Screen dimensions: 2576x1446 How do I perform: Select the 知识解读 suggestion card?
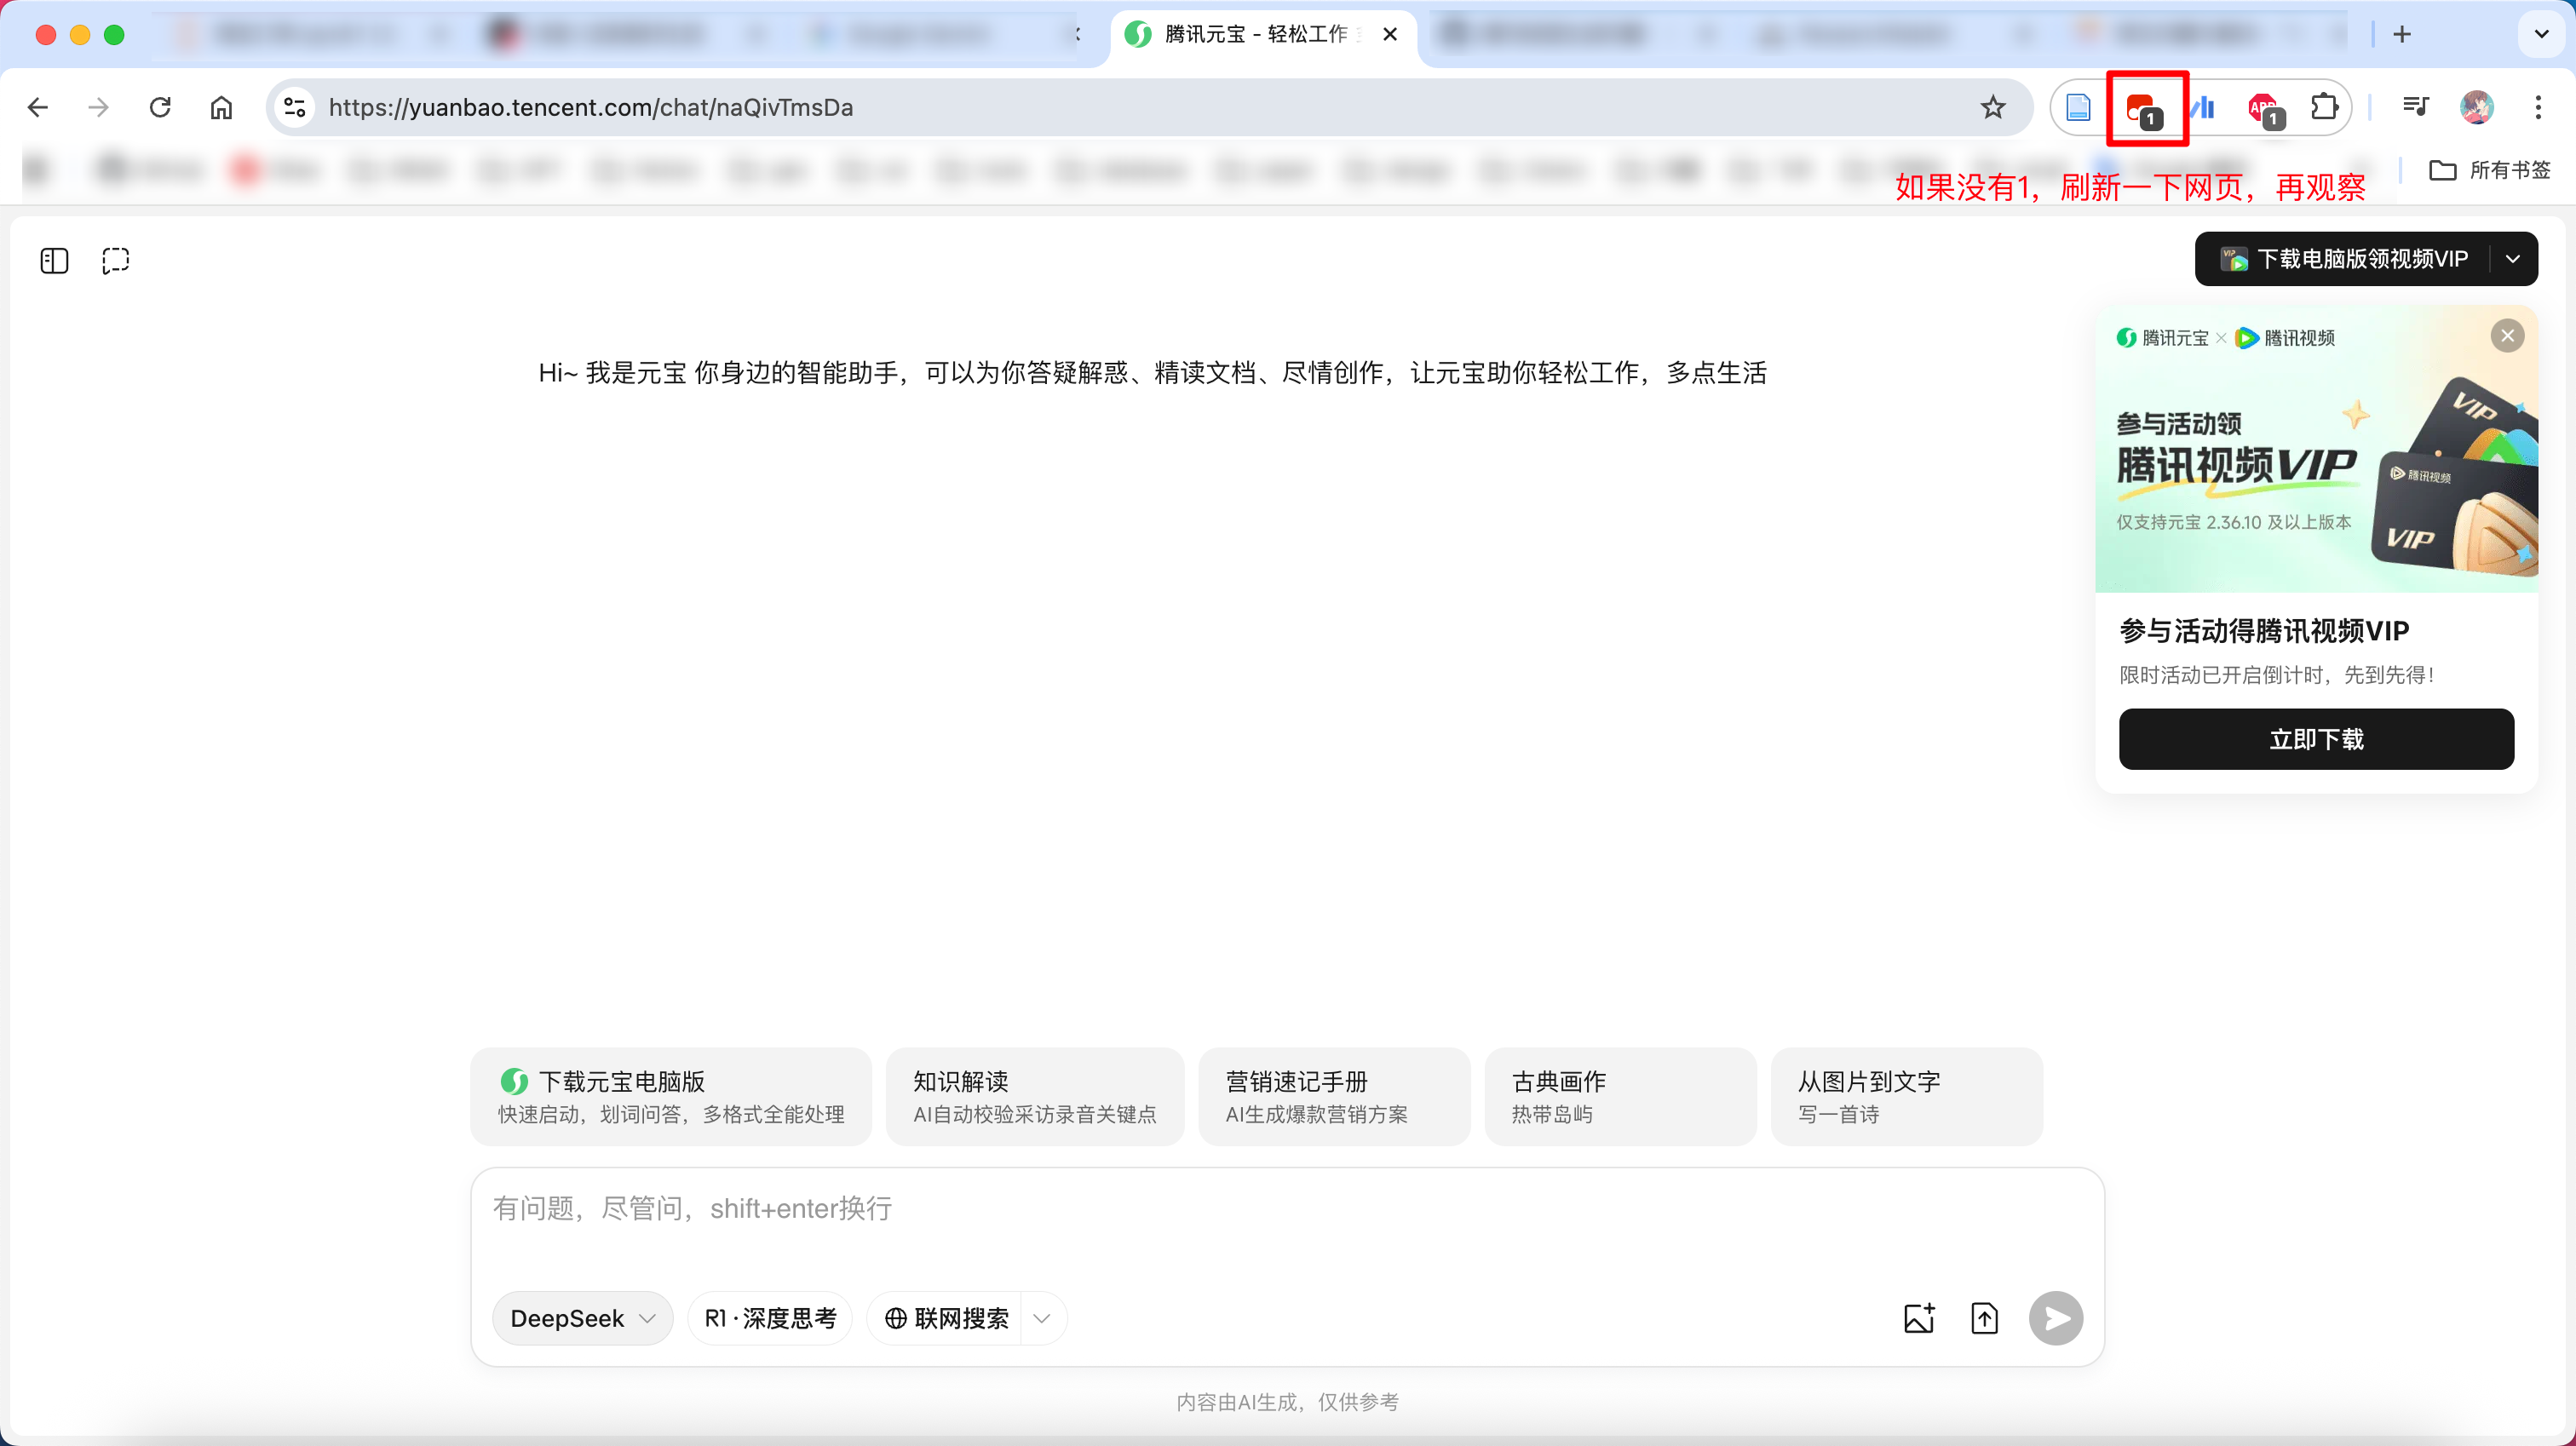click(1034, 1096)
